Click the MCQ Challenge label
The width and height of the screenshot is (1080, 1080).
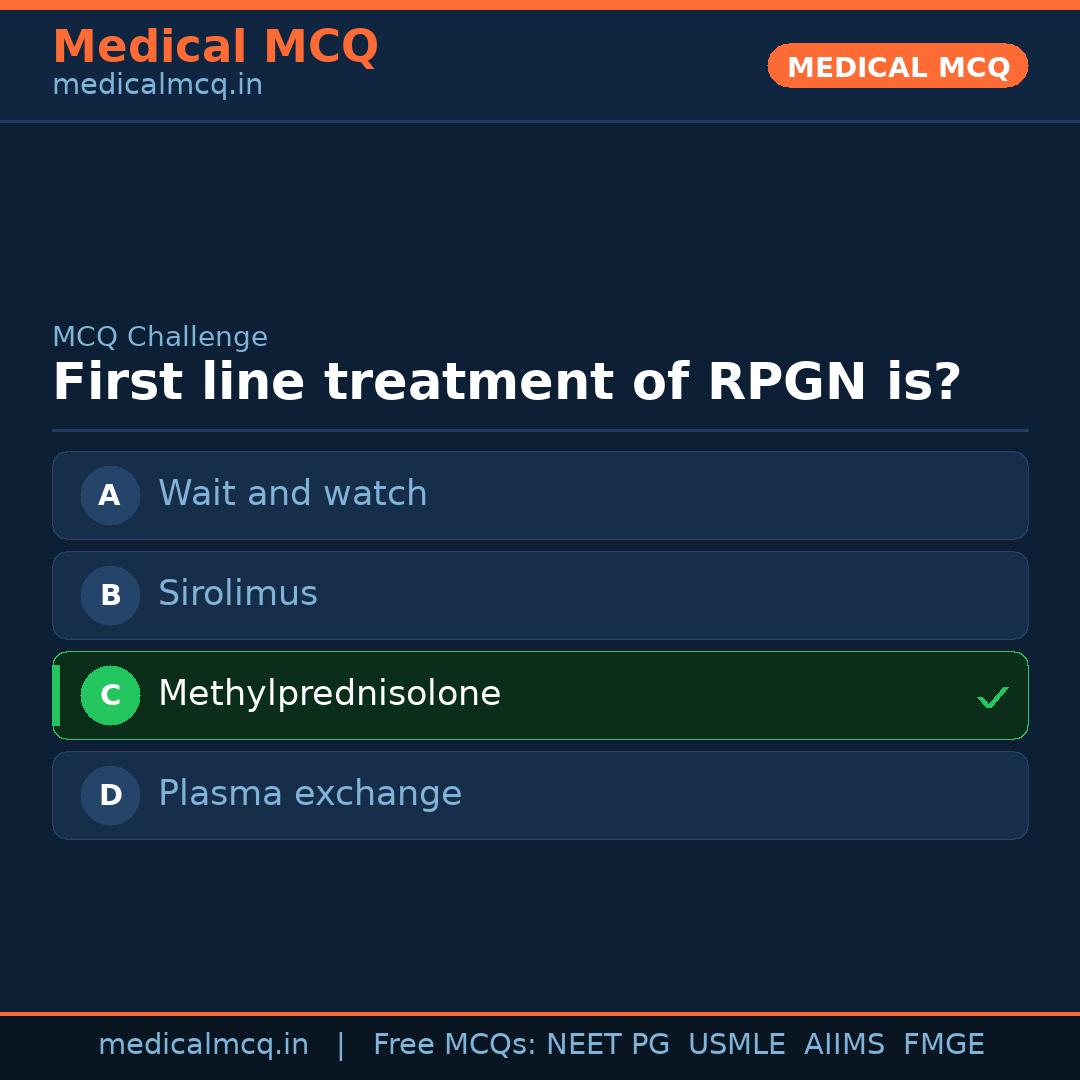pyautogui.click(x=160, y=338)
